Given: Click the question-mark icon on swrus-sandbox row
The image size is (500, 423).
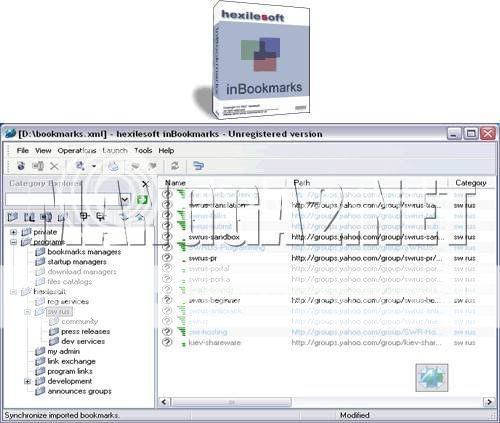Looking at the screenshot, I should (x=167, y=237).
